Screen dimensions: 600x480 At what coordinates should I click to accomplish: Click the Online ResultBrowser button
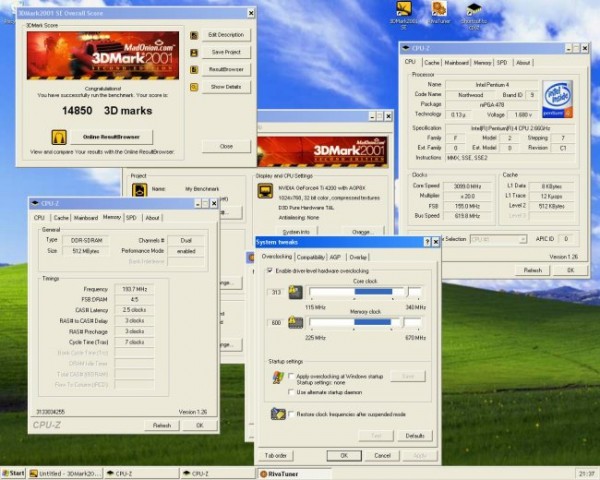click(111, 137)
